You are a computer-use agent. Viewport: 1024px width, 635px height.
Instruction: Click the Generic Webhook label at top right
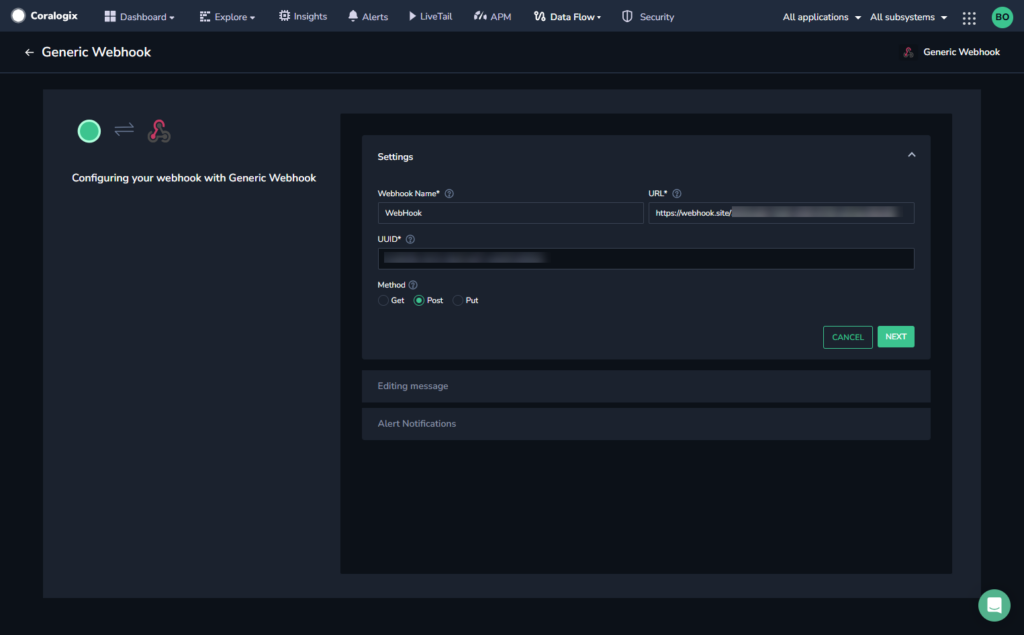pyautogui.click(x=961, y=52)
